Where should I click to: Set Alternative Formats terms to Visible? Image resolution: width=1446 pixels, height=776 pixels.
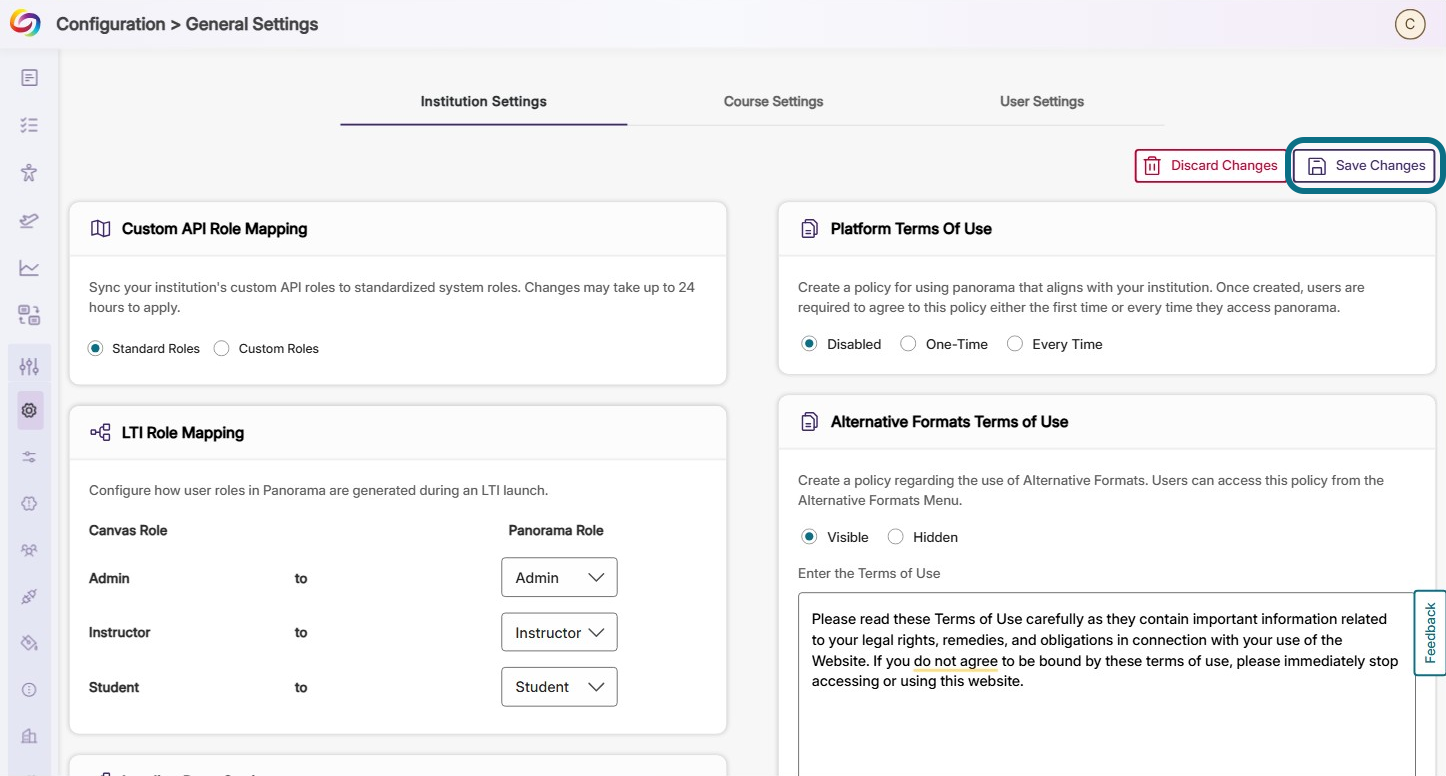(810, 537)
